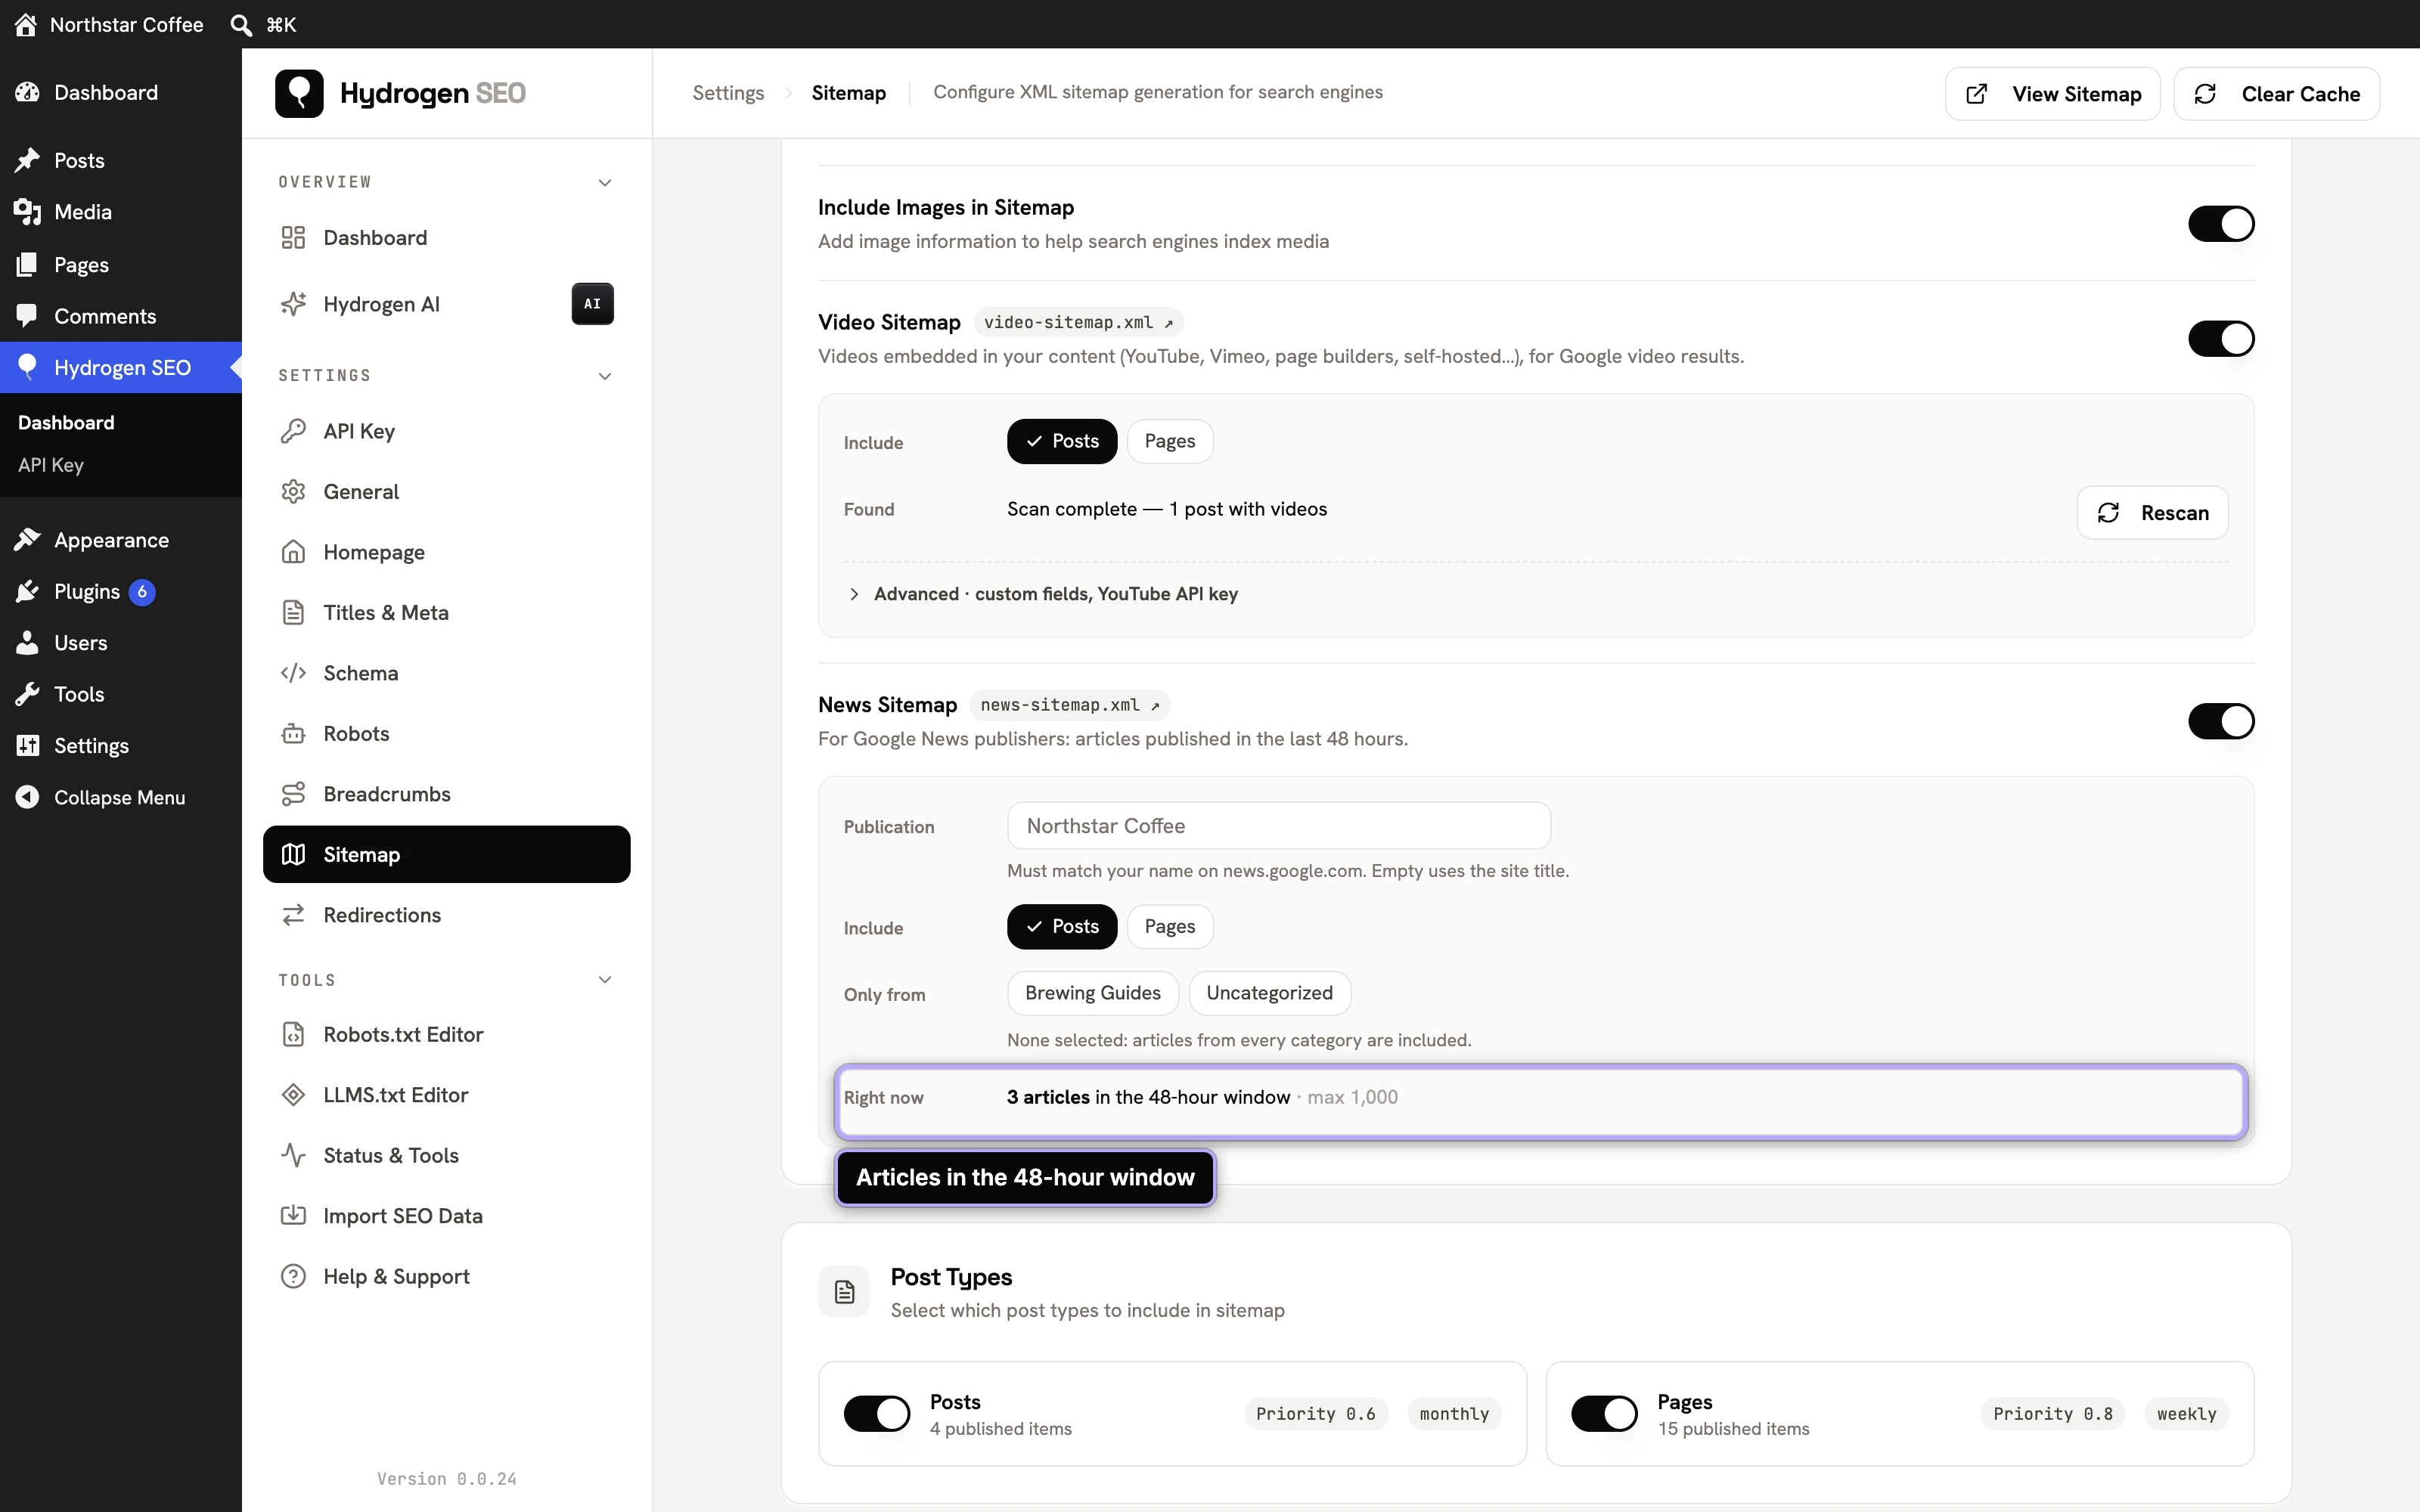
Task: Click the Clear Cache button
Action: click(2277, 94)
